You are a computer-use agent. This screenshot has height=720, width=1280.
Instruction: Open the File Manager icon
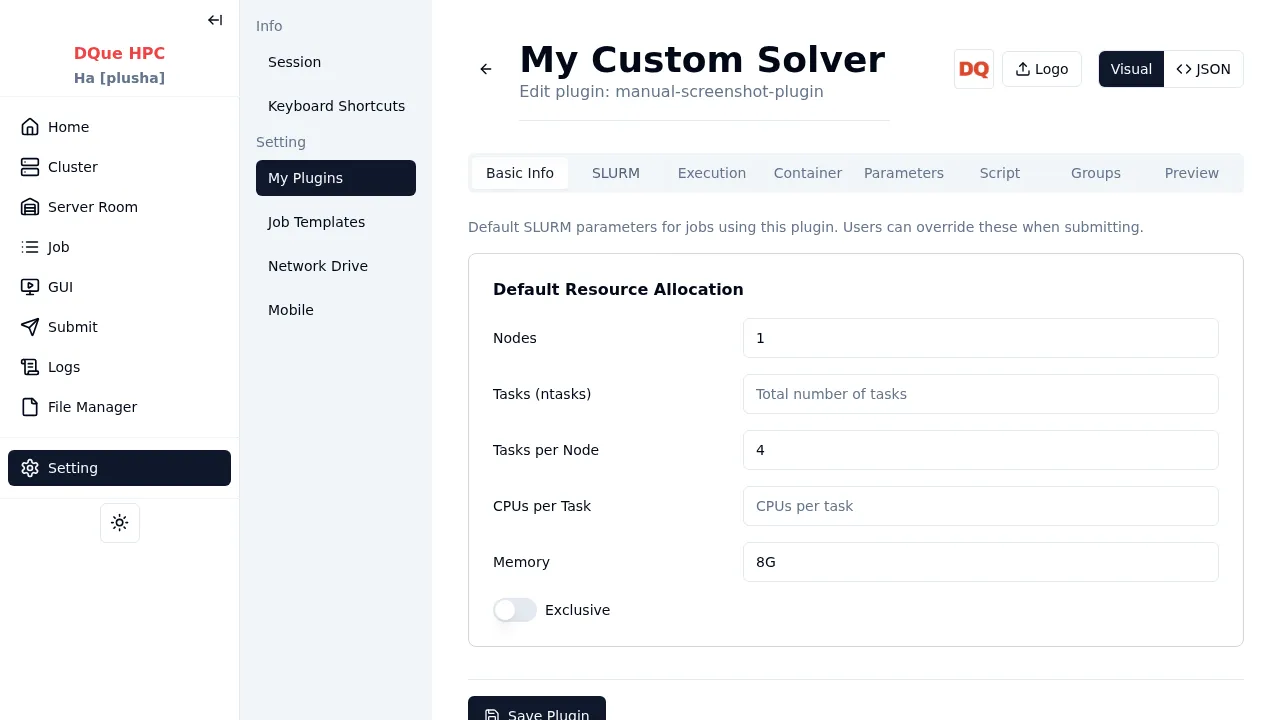pyautogui.click(x=30, y=407)
